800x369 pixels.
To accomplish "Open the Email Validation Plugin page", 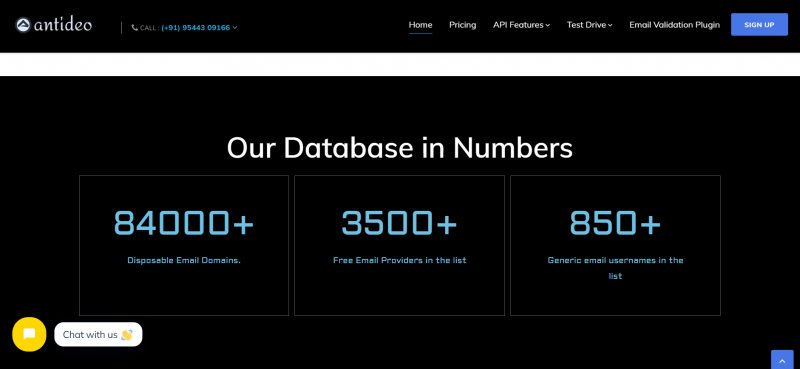I will [674, 24].
